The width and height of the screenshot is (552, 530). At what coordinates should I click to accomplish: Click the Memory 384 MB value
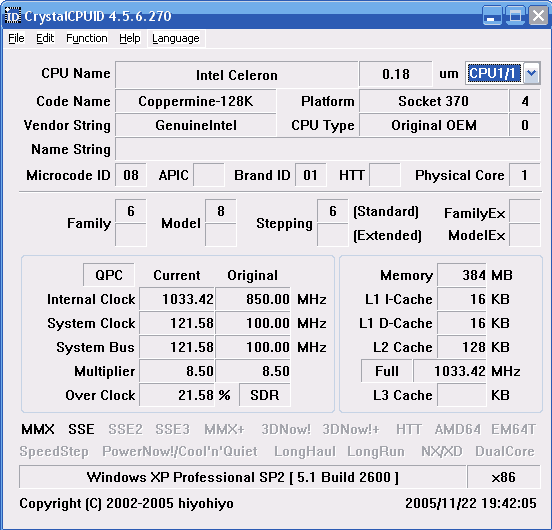(x=462, y=275)
